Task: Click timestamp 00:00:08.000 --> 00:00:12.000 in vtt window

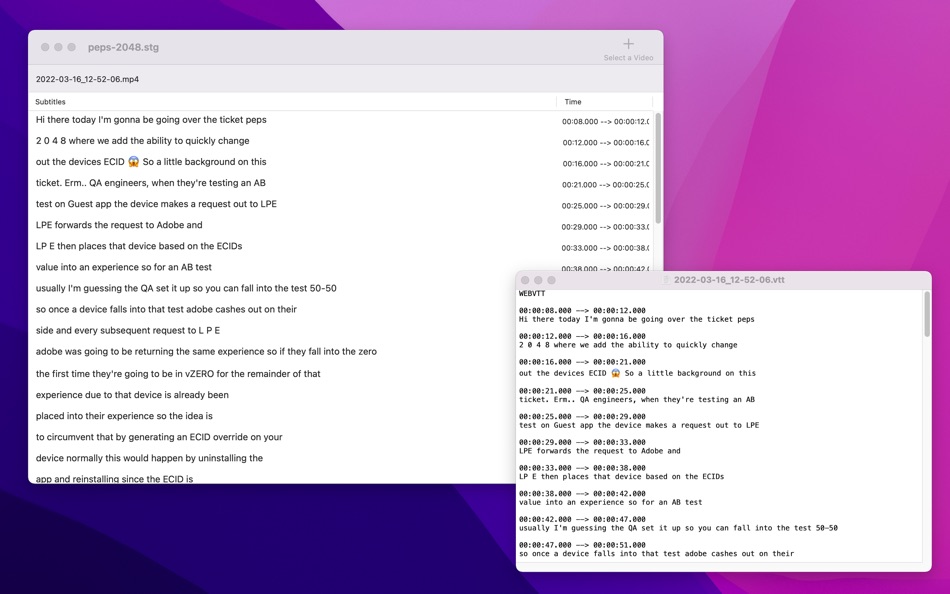Action: click(582, 310)
